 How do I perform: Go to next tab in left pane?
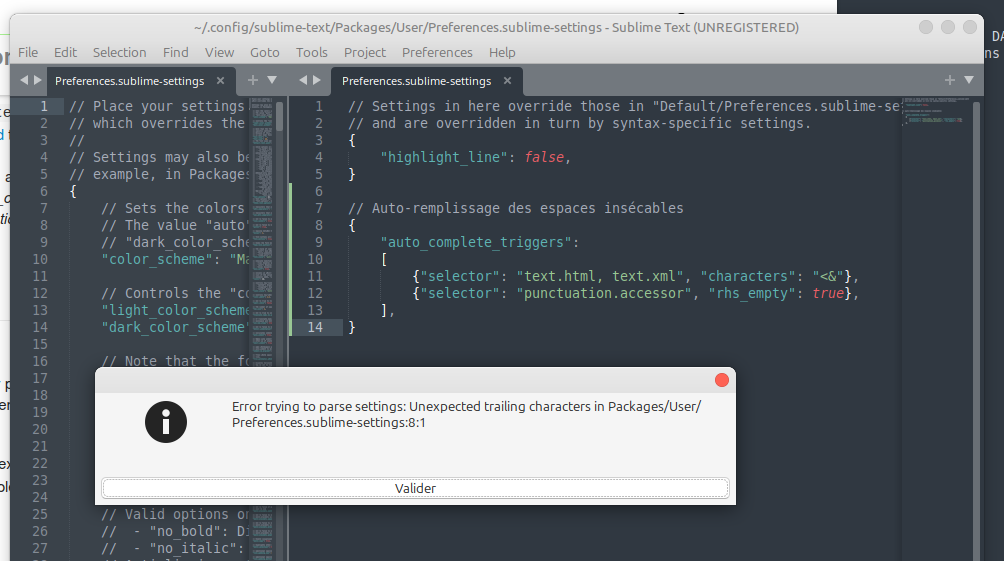click(38, 80)
